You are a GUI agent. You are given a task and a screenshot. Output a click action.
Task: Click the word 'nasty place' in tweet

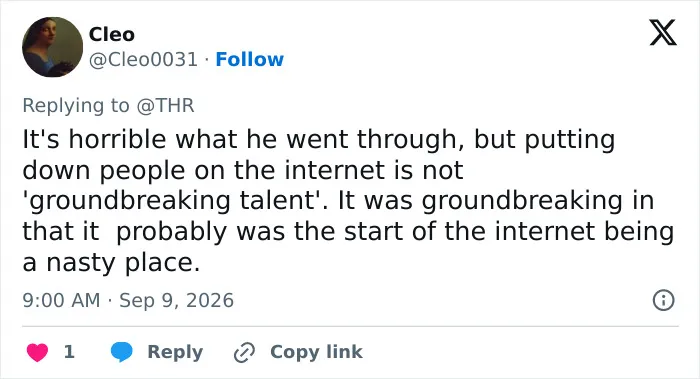[x=123, y=262]
